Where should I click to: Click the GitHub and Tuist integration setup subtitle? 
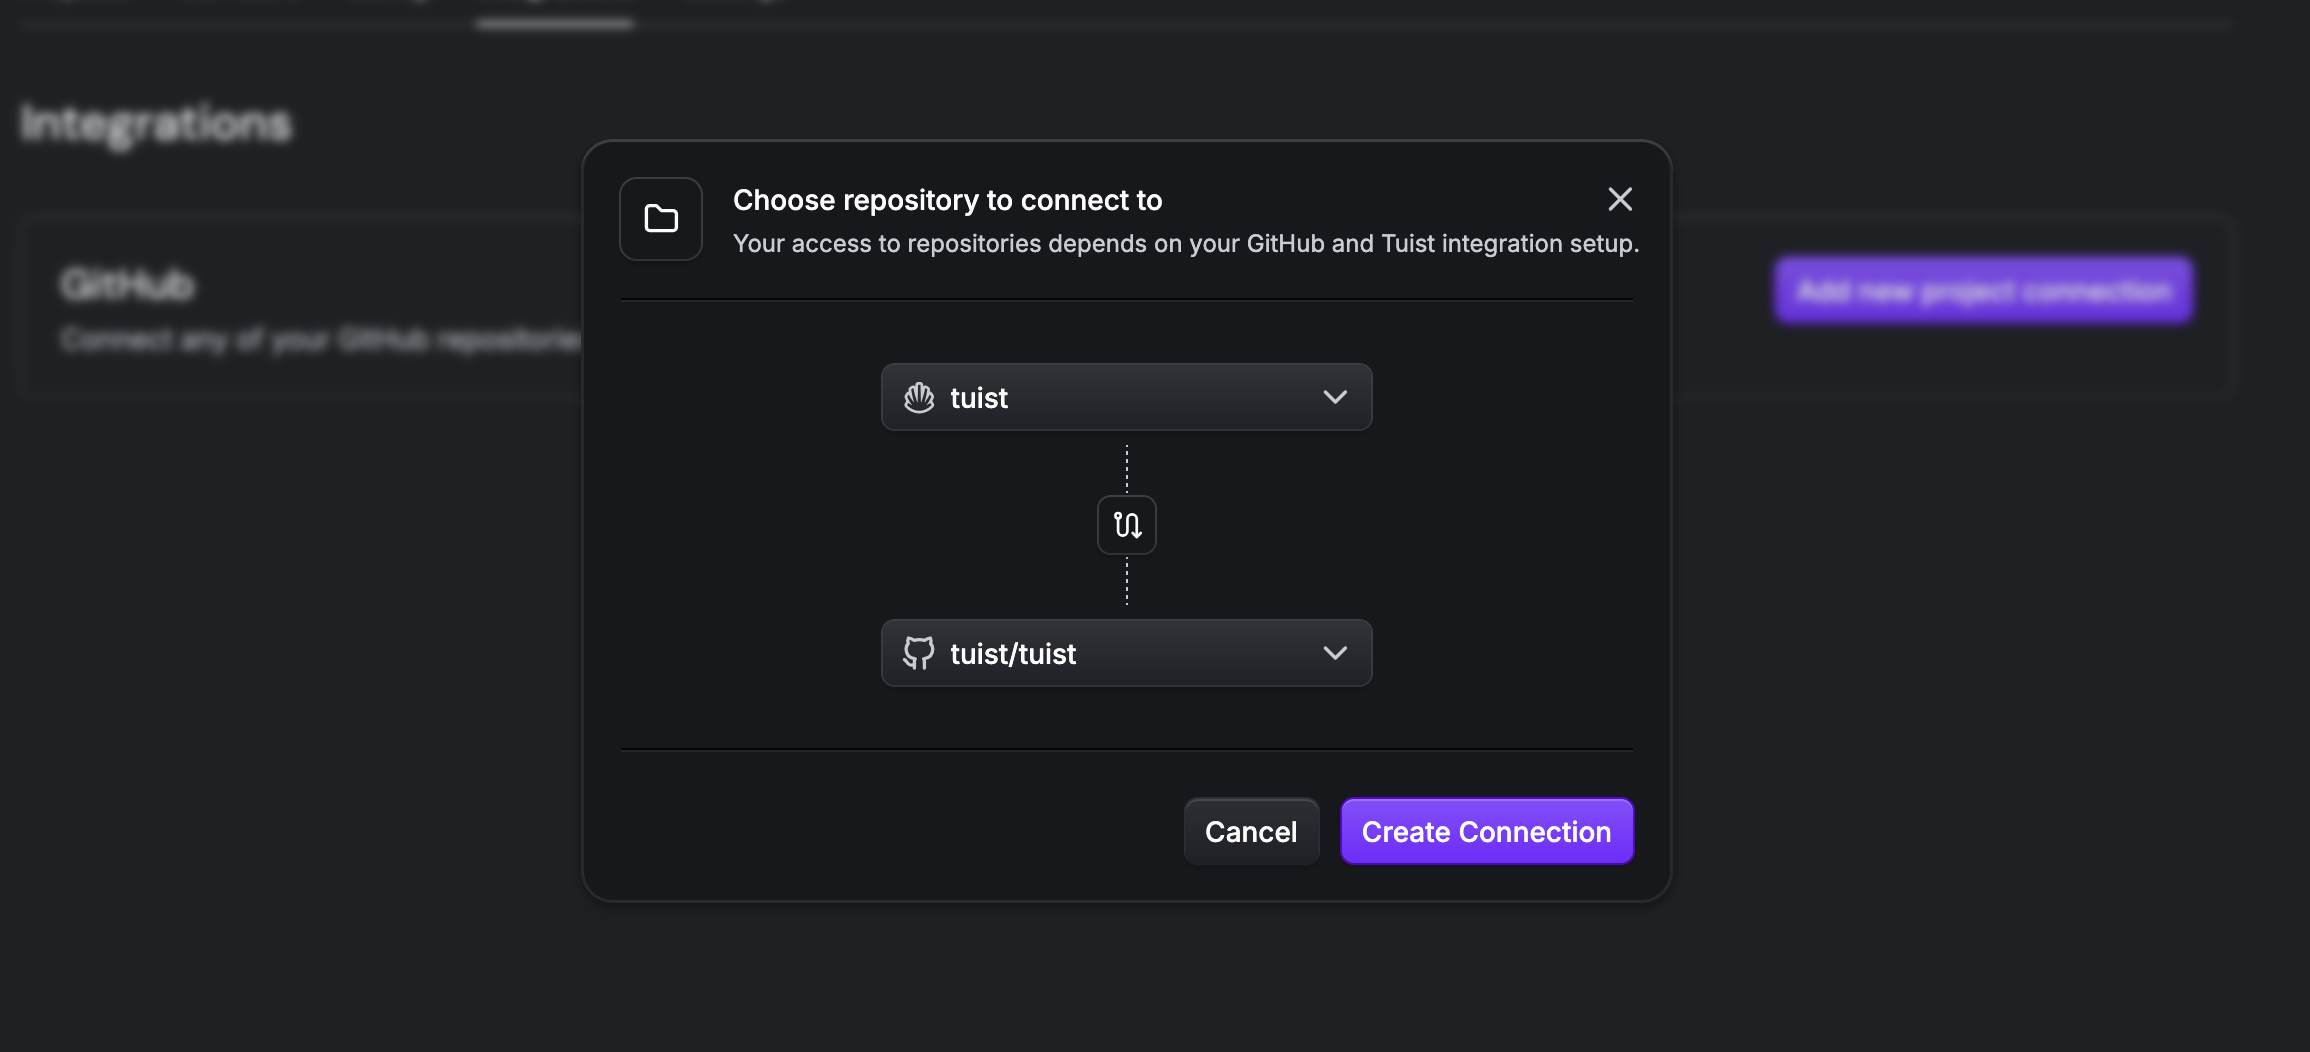click(x=1185, y=244)
